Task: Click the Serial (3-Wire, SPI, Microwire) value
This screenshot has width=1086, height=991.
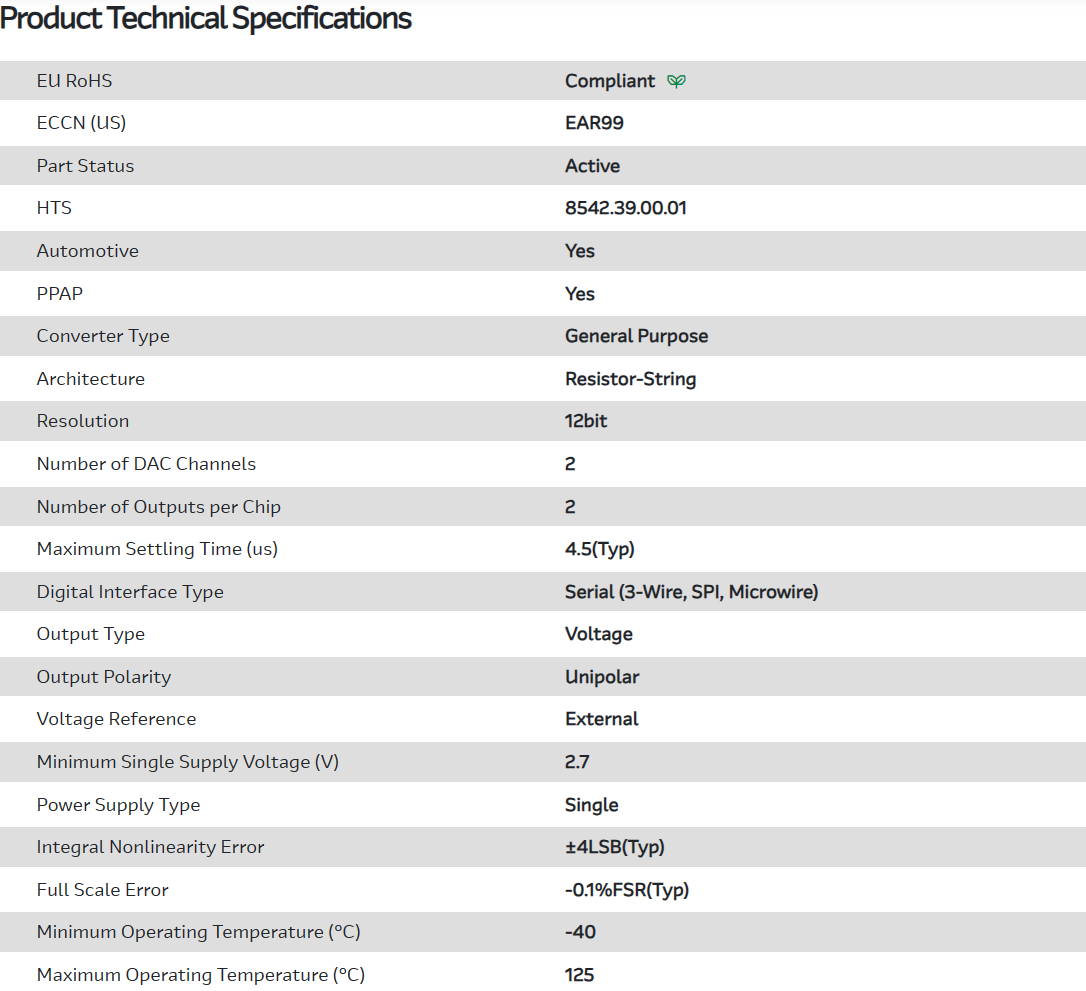Action: tap(691, 592)
